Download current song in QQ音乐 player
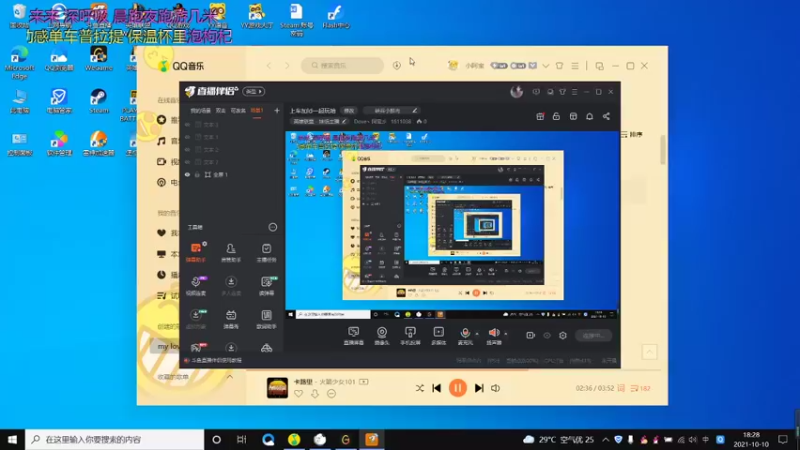The image size is (800, 450). [315, 393]
